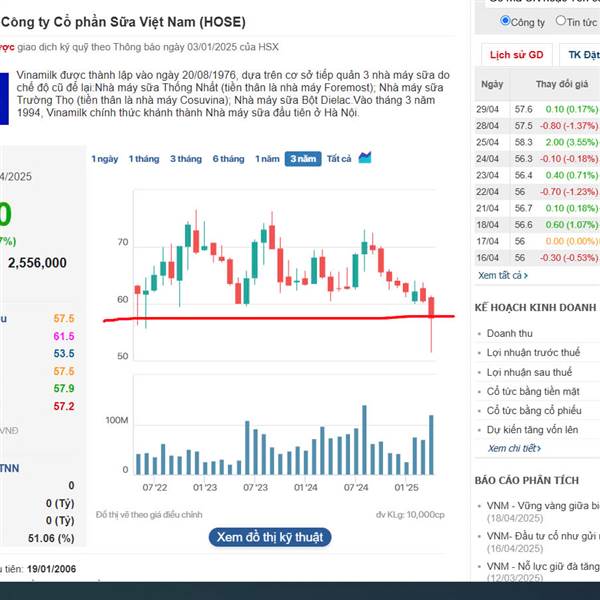Image resolution: width=600 pixels, height=600 pixels.
Task: Select the 1 ngày chart range
Action: (x=104, y=159)
